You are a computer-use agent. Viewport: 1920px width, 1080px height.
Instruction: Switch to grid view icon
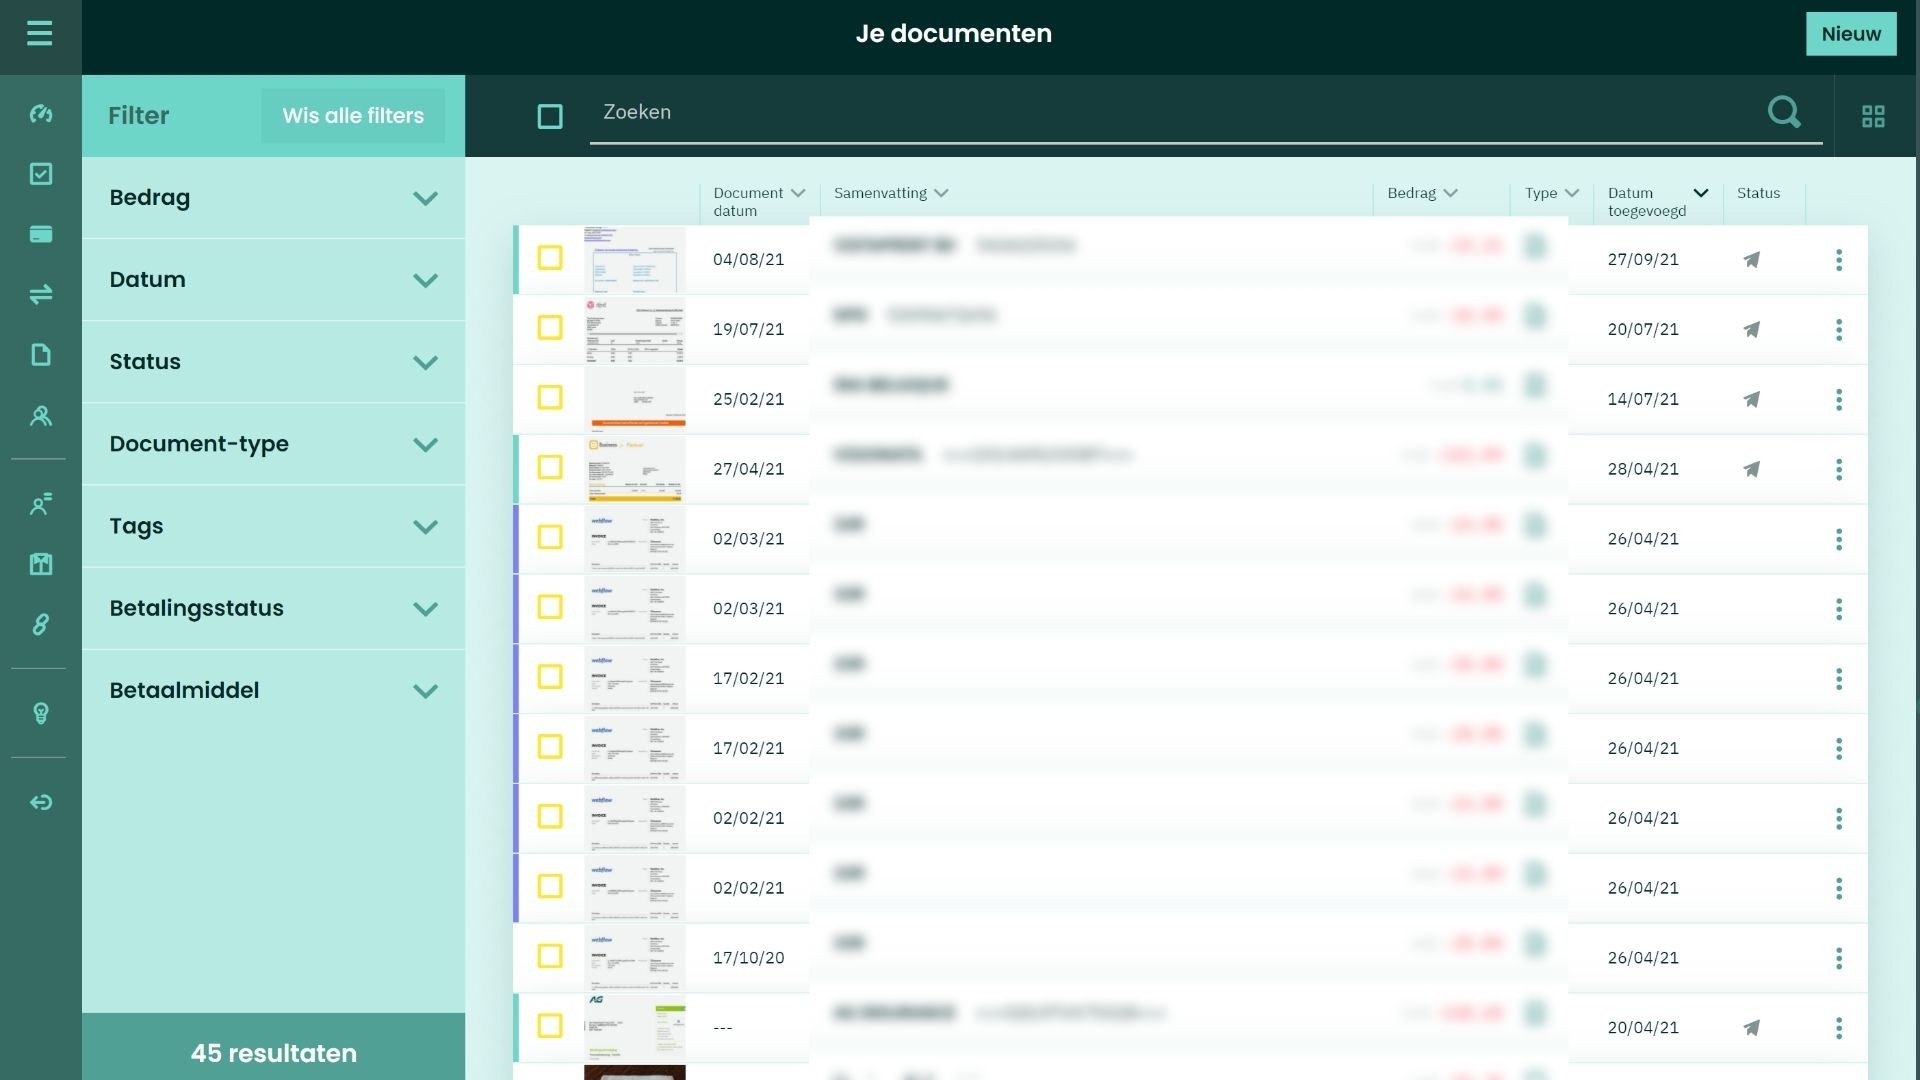[x=1873, y=117]
